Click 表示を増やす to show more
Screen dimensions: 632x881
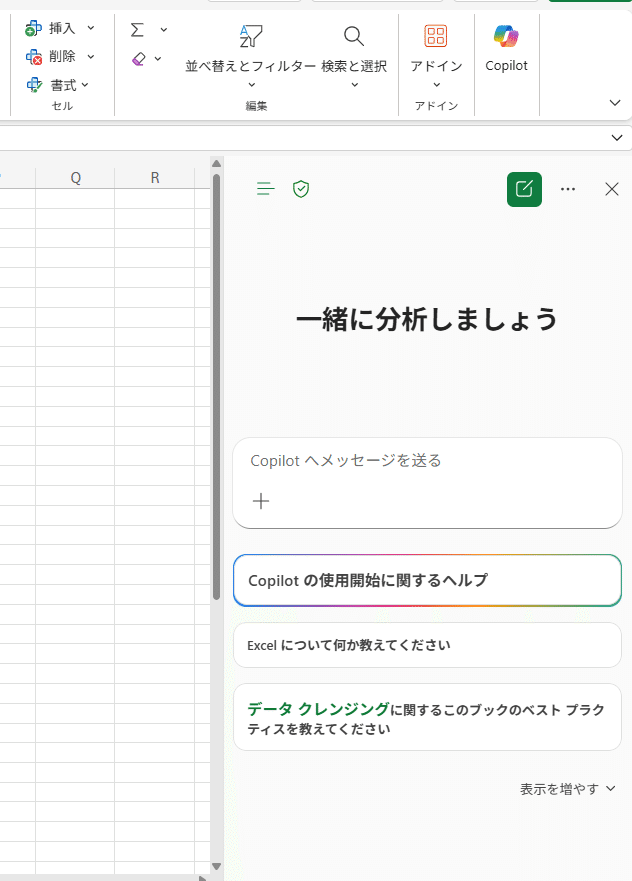pos(567,789)
